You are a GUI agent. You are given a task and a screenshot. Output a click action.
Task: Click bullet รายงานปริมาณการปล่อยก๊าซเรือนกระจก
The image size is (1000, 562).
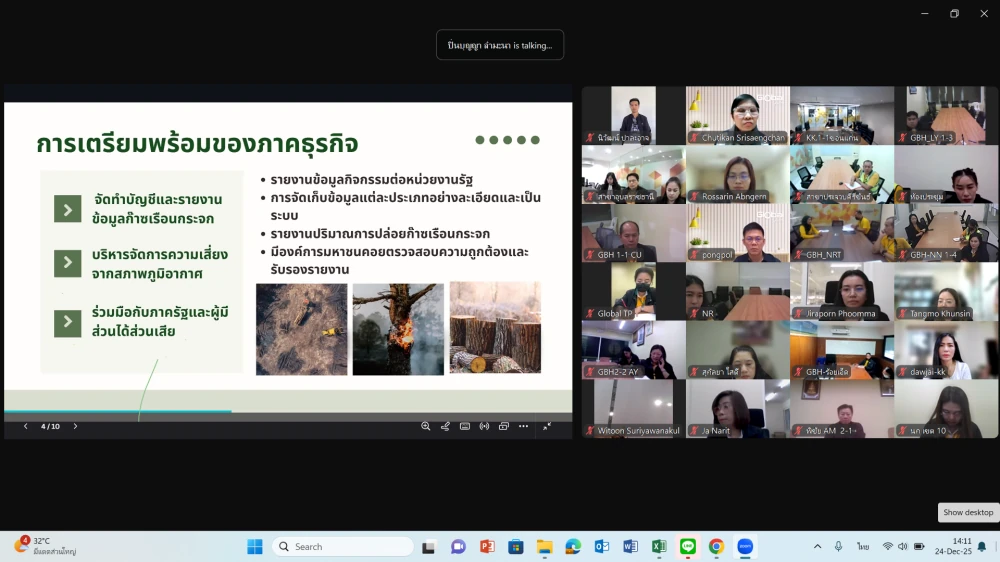point(380,233)
